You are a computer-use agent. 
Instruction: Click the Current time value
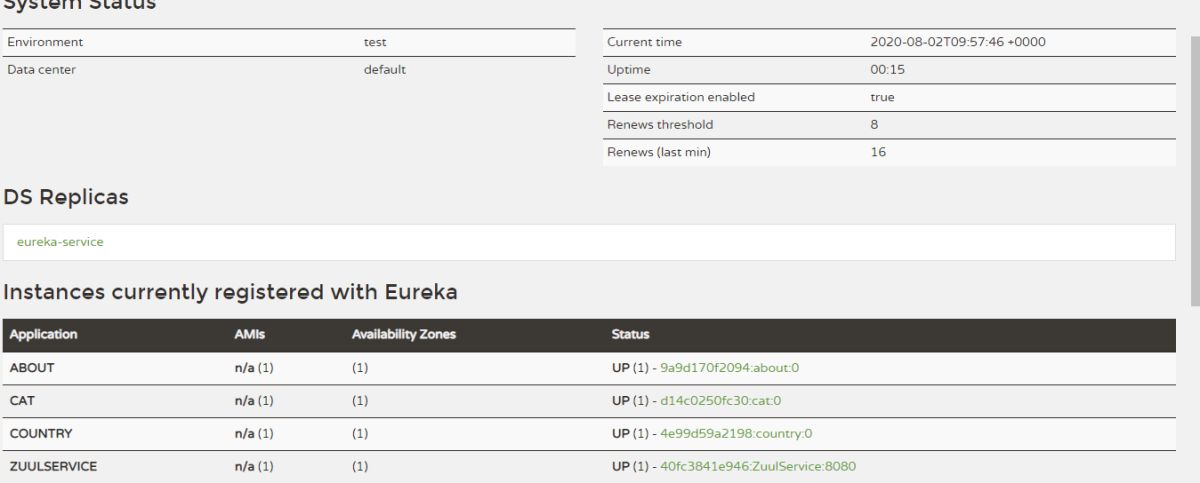(x=958, y=42)
